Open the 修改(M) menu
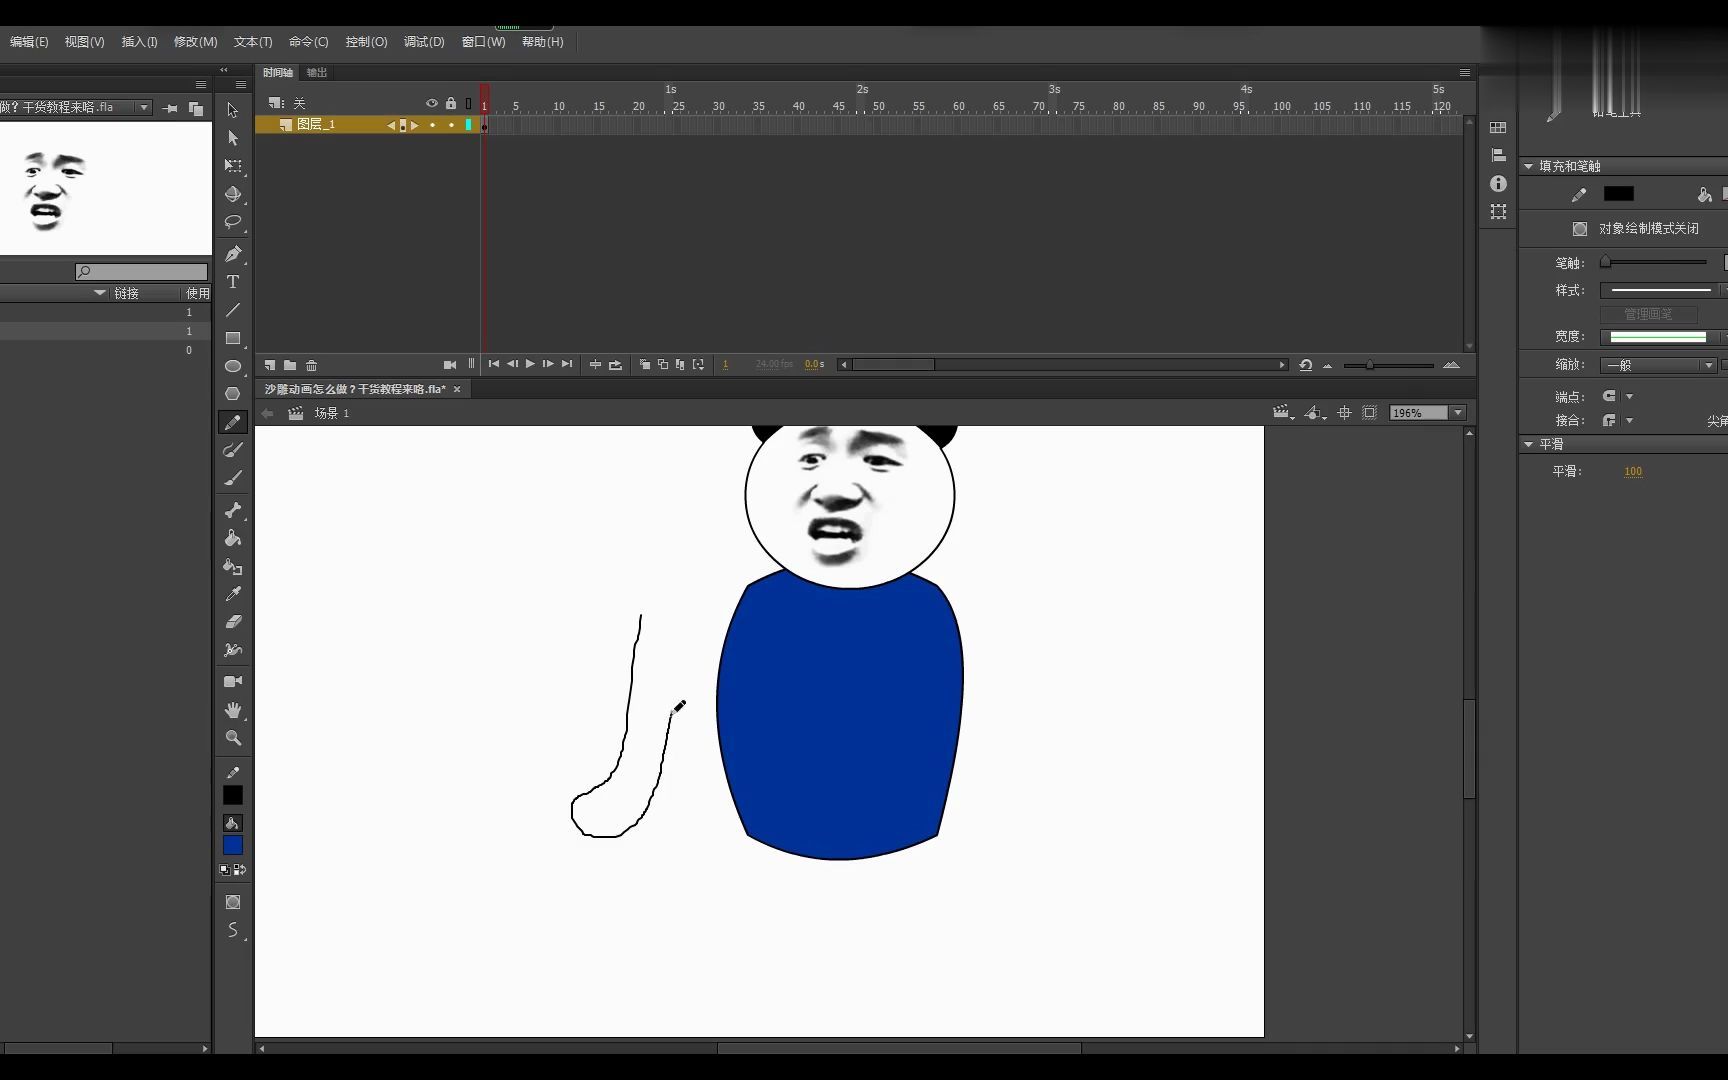Screen dimensions: 1728x1080 pos(196,41)
